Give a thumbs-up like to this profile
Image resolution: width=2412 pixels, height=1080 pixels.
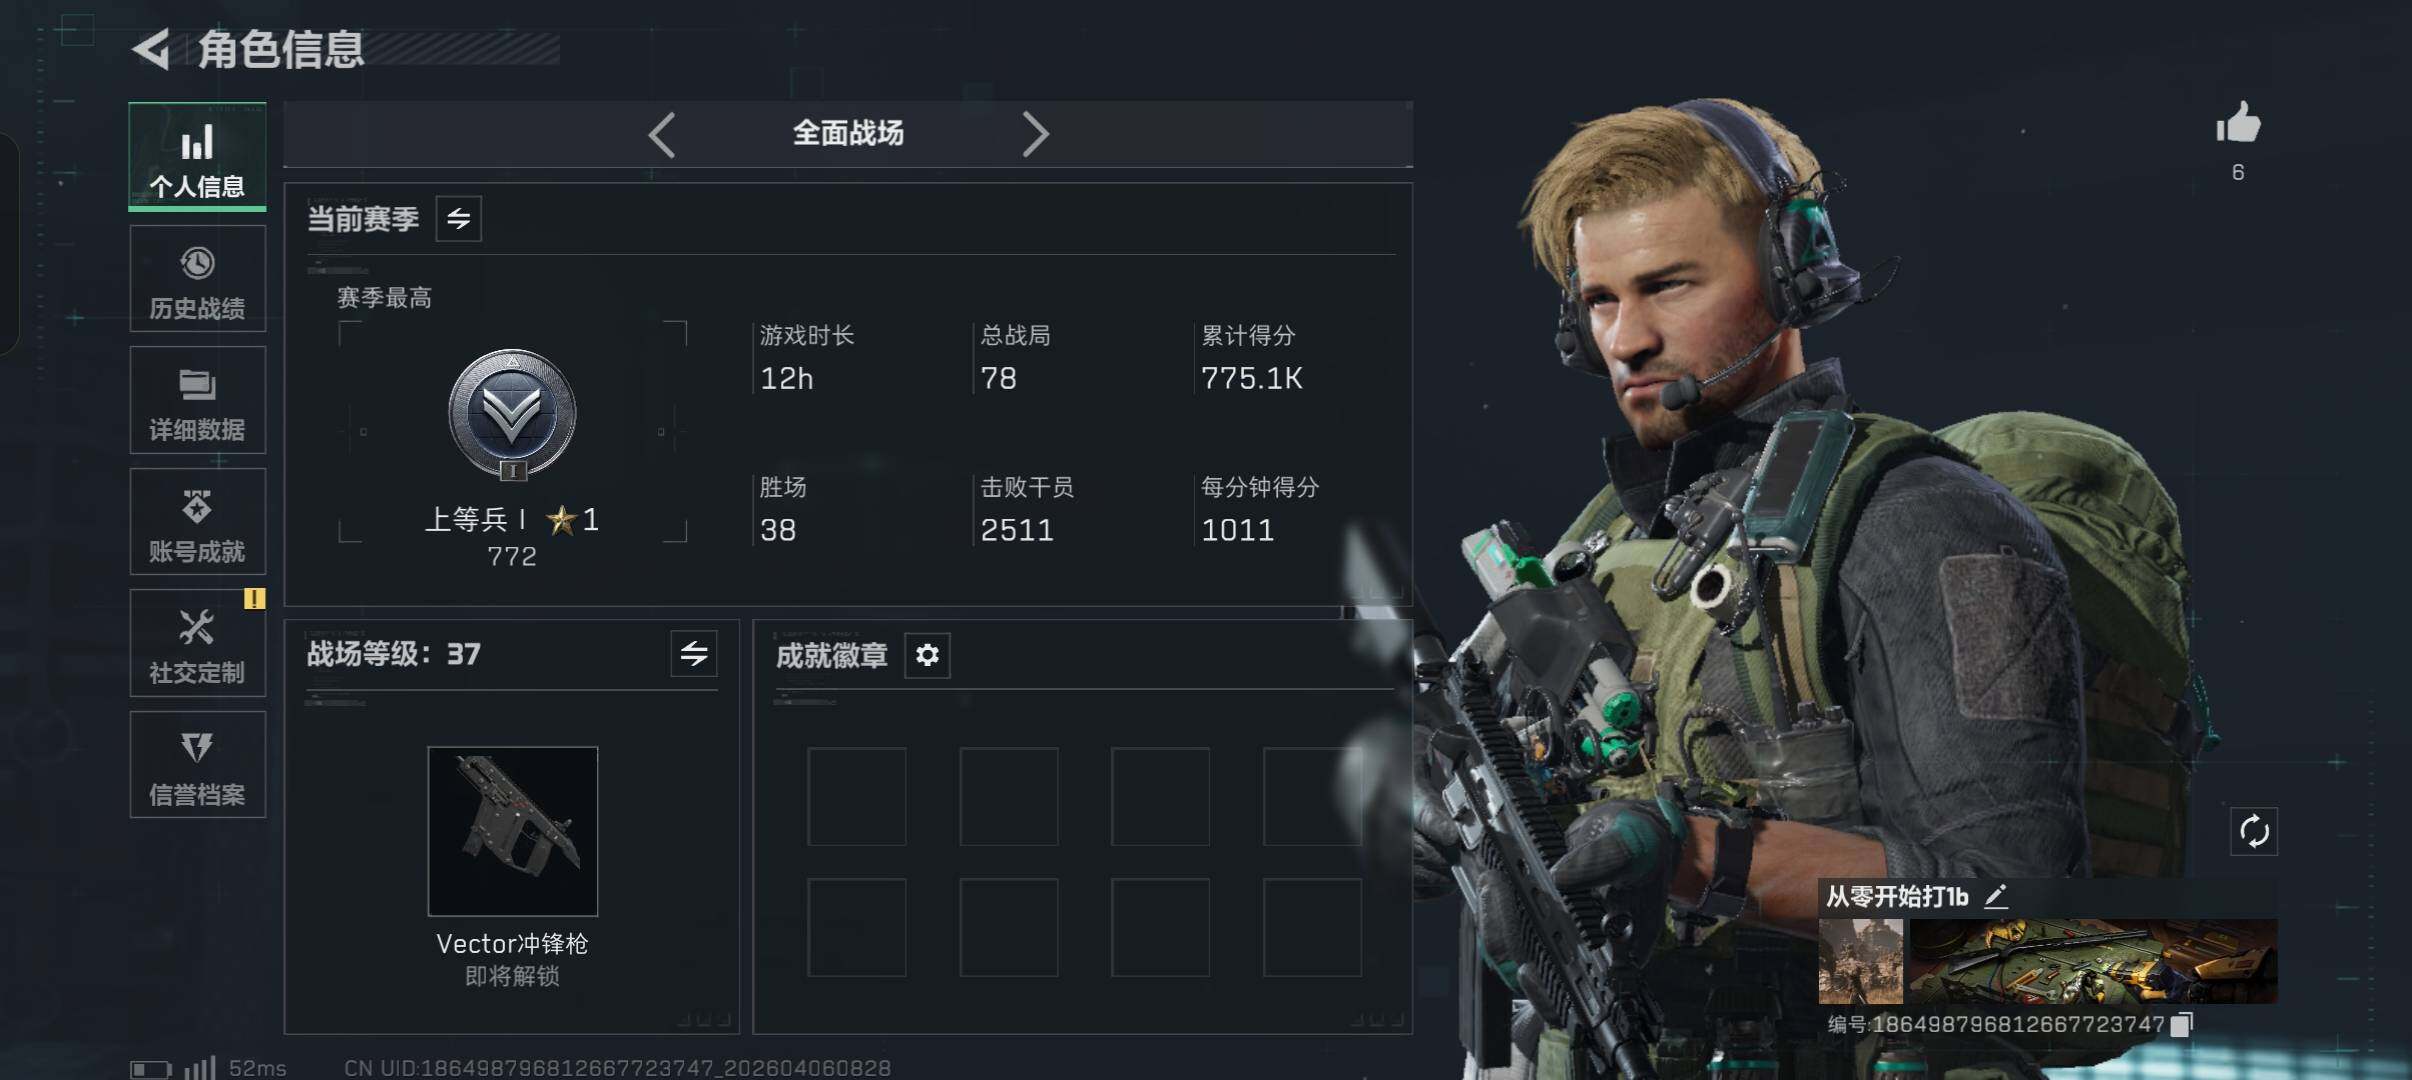click(x=2238, y=124)
